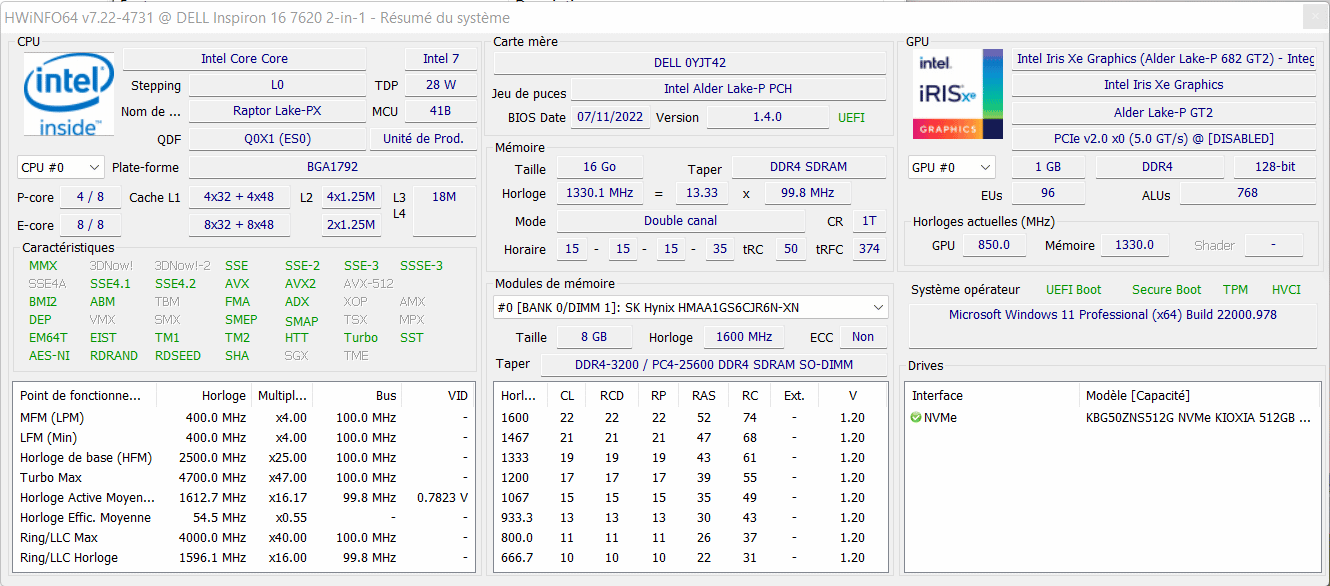Open the CPU #0 selector dropdown
The height and width of the screenshot is (586, 1330).
tap(61, 167)
